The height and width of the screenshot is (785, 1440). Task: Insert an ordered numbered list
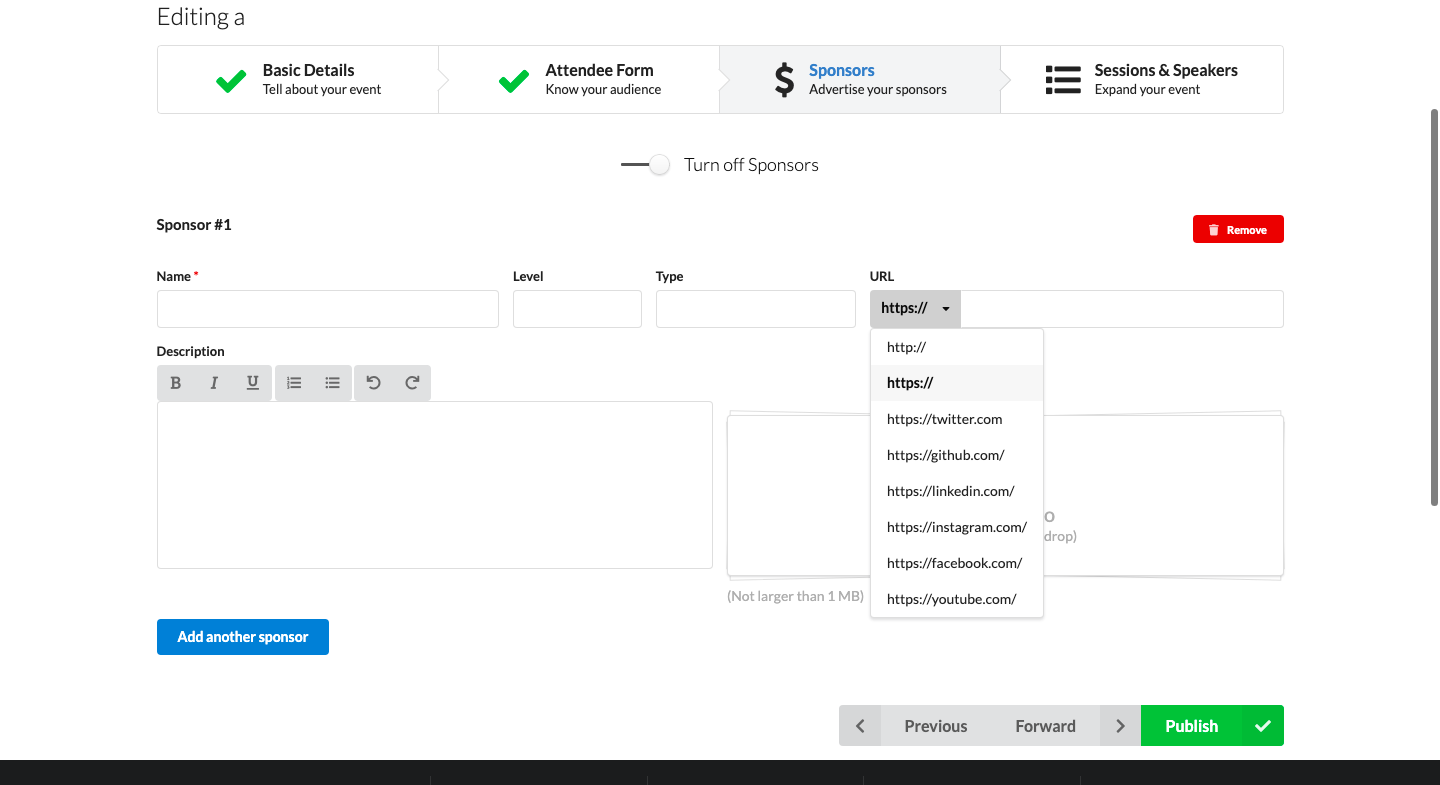(294, 383)
